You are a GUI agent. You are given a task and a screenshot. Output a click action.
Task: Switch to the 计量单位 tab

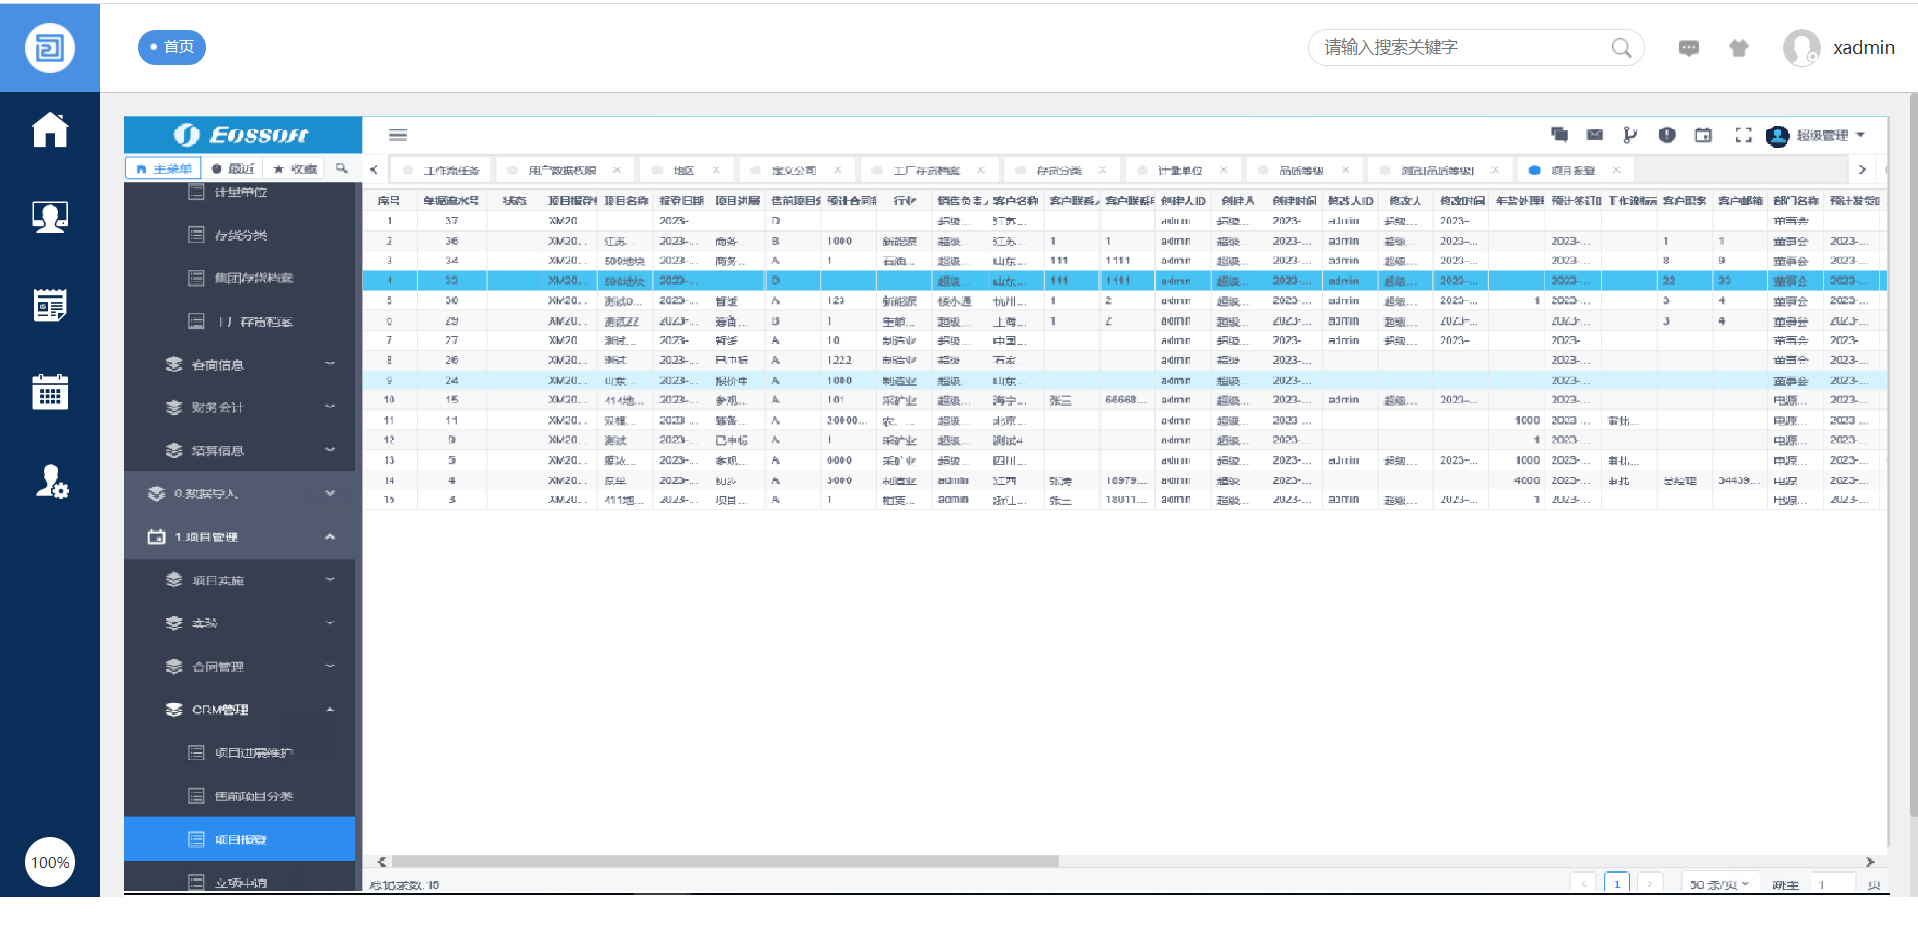coord(1180,171)
